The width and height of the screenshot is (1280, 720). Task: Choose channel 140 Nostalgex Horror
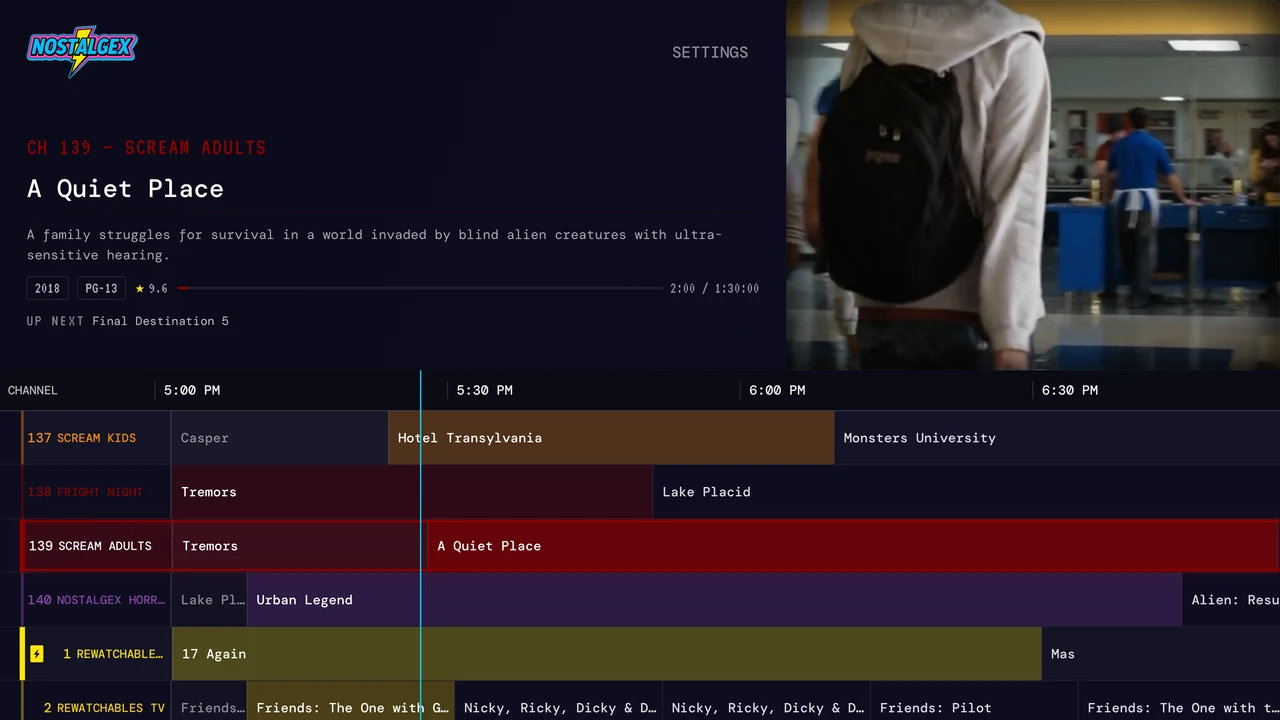click(96, 600)
